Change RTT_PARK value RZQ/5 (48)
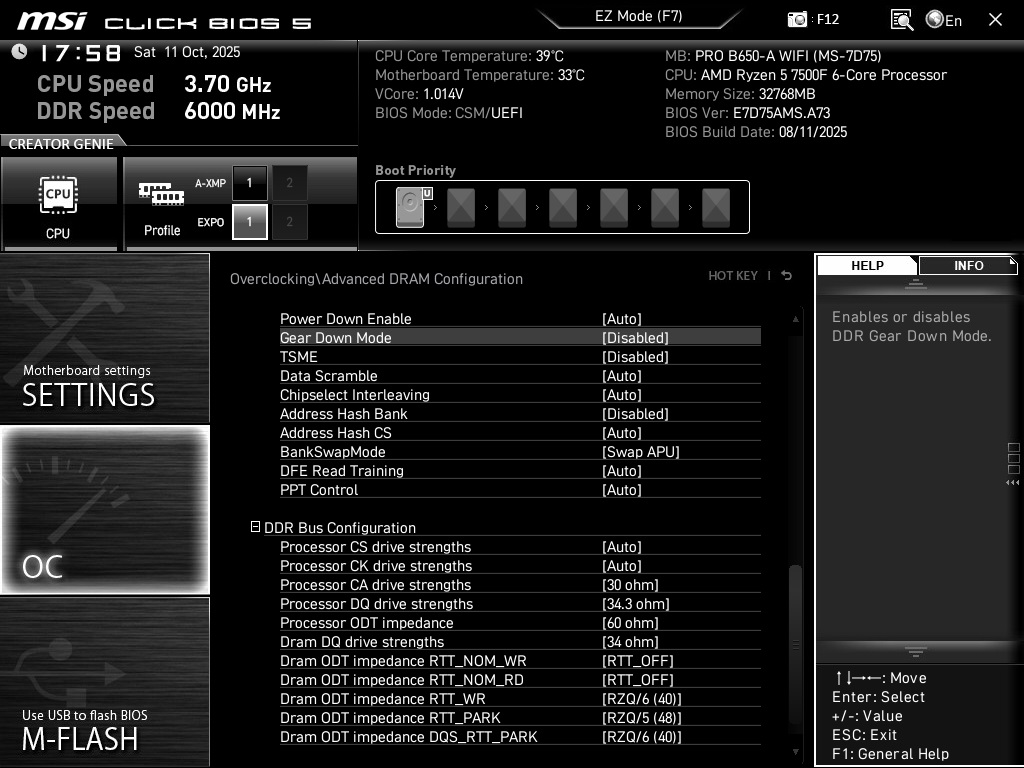 point(641,718)
